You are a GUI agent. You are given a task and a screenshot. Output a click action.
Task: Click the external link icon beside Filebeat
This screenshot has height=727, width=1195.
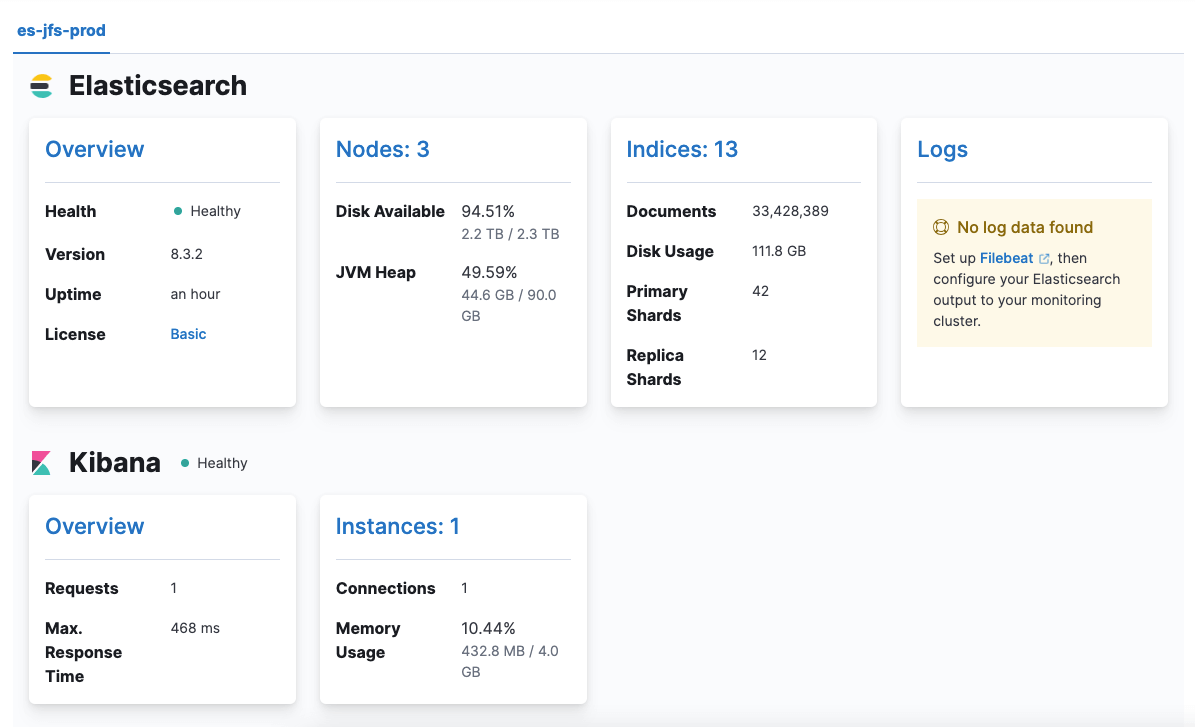click(x=1044, y=259)
